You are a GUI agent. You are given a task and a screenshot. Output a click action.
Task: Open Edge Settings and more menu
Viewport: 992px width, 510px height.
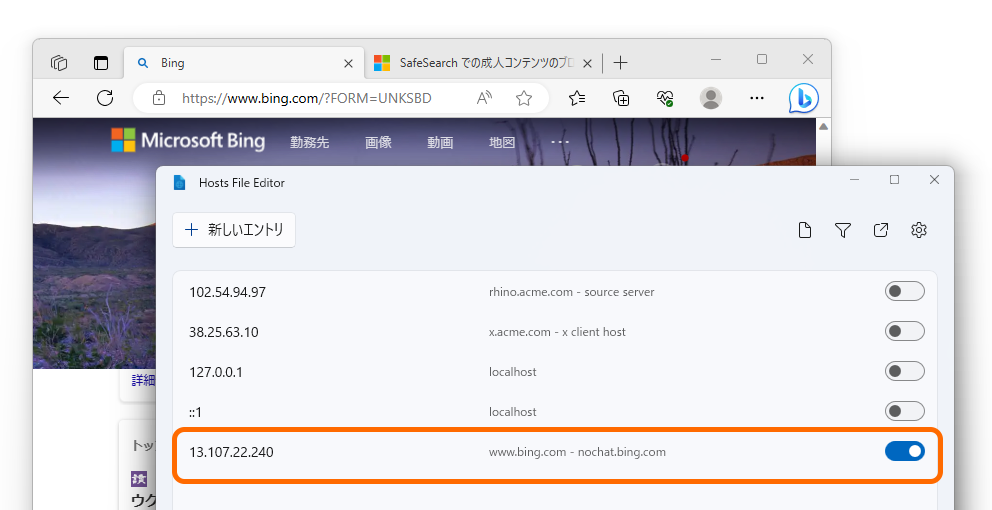coord(757,98)
